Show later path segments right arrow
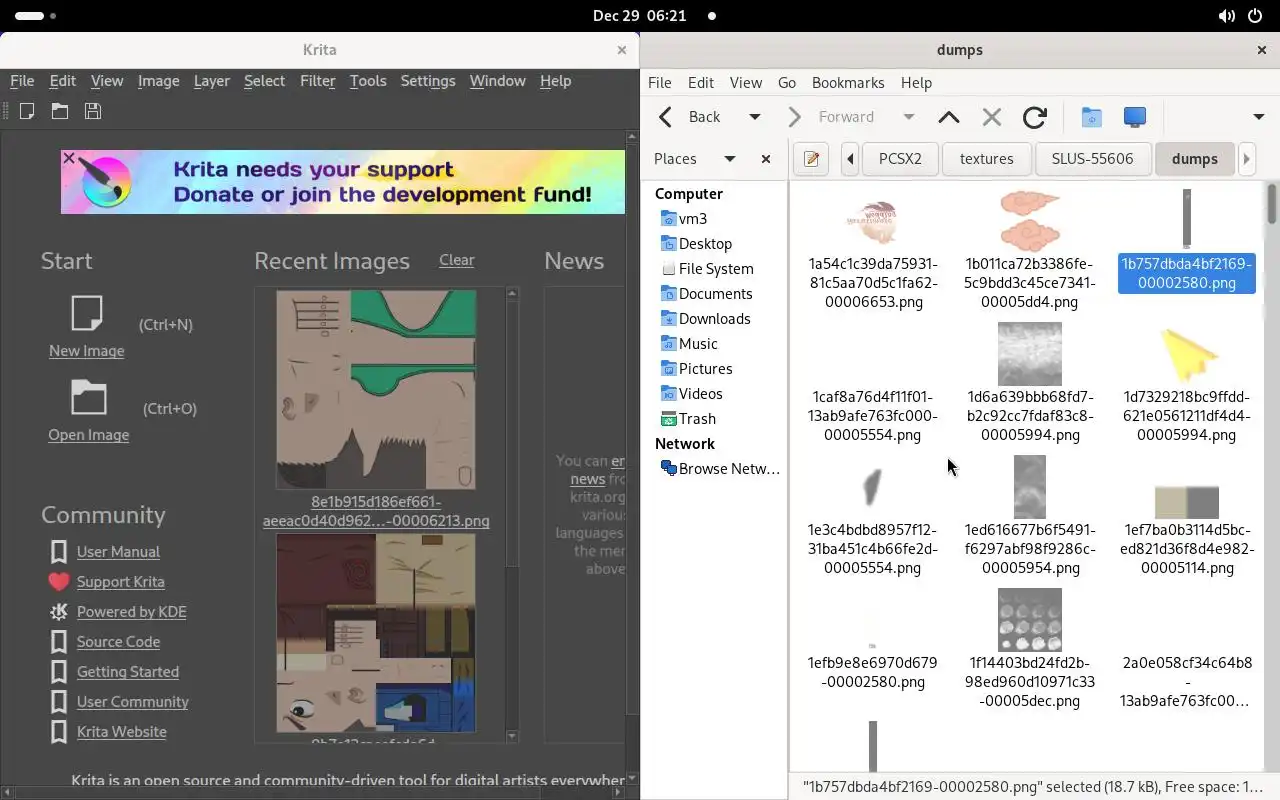The width and height of the screenshot is (1280, 800). pyautogui.click(x=1246, y=159)
